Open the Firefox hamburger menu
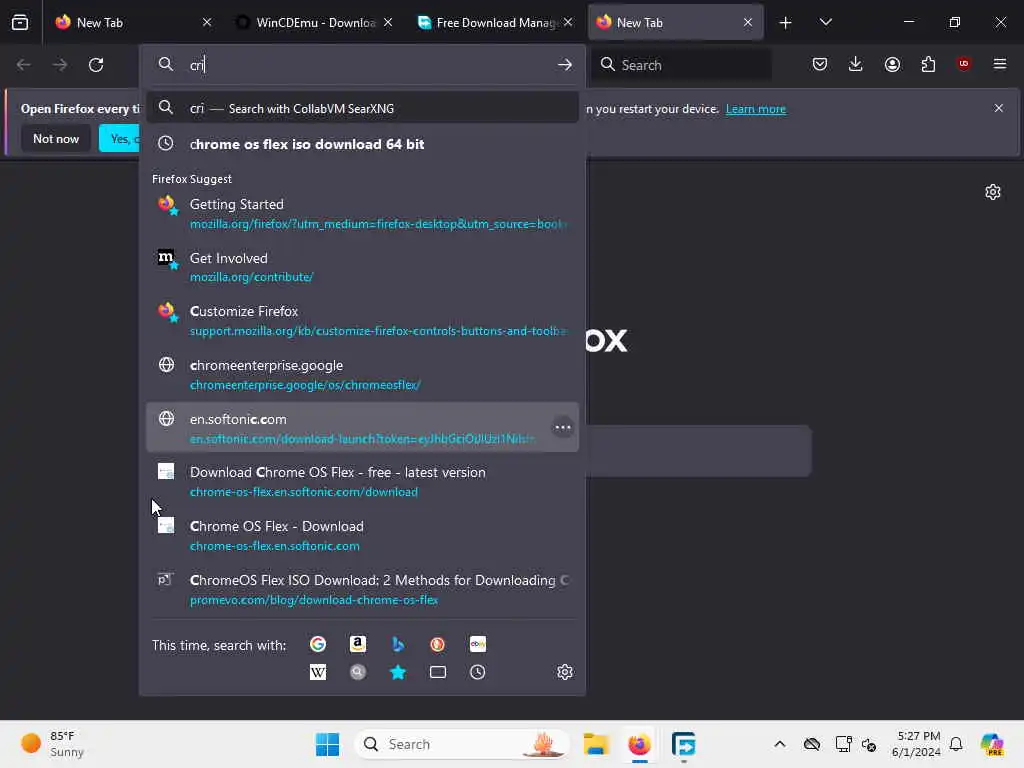1024x768 pixels. tap(1000, 64)
